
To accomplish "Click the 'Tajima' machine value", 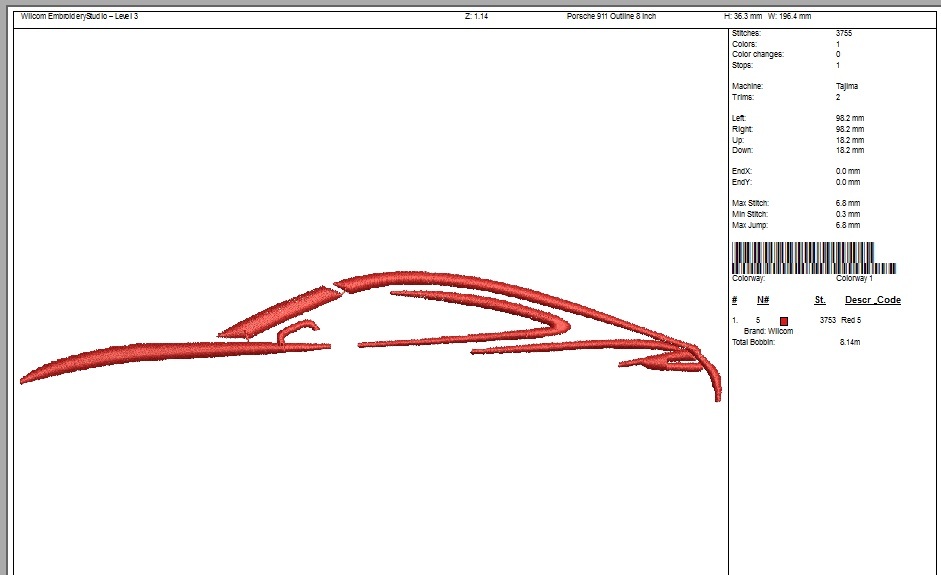I will pyautogui.click(x=847, y=86).
